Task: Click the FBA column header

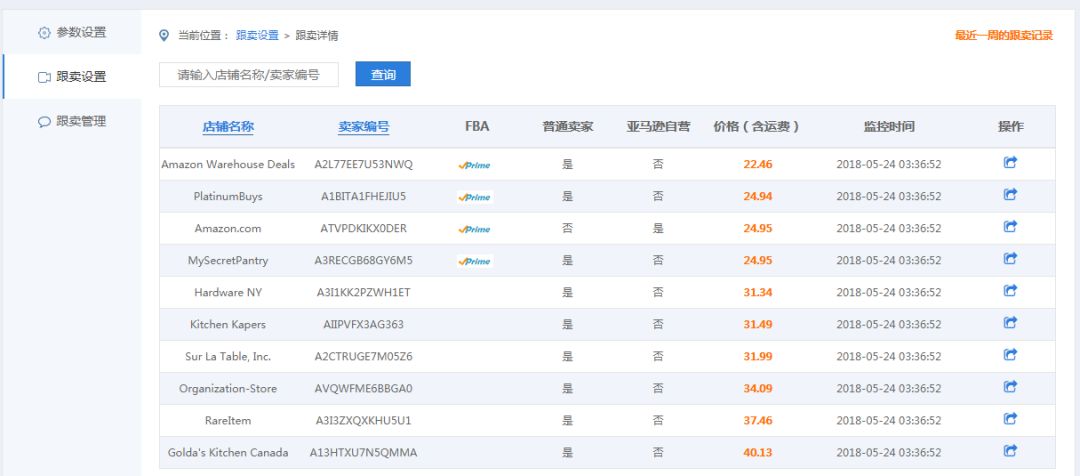Action: click(x=477, y=127)
